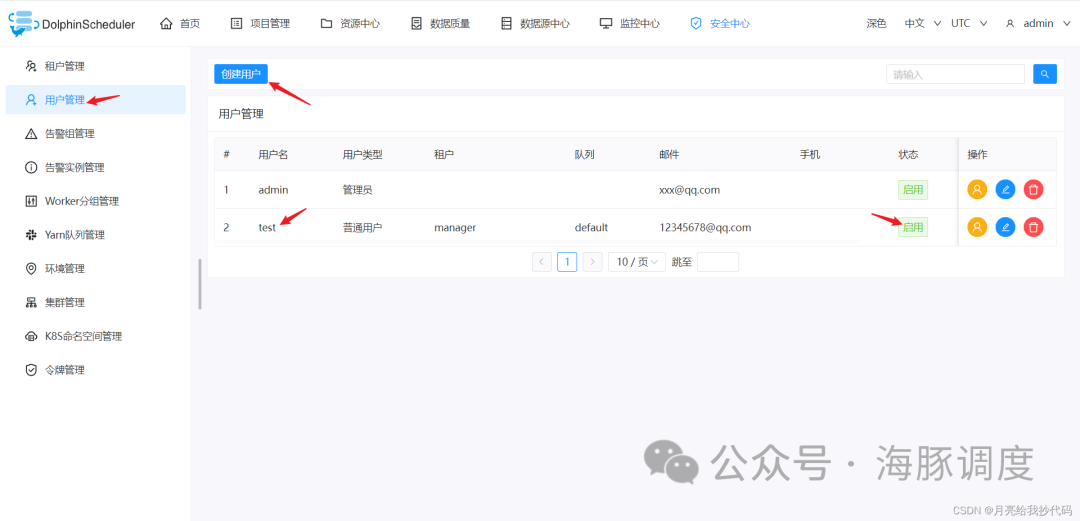Open 令牌管理 in sidebar
This screenshot has height=521, width=1080.
tap(95, 370)
